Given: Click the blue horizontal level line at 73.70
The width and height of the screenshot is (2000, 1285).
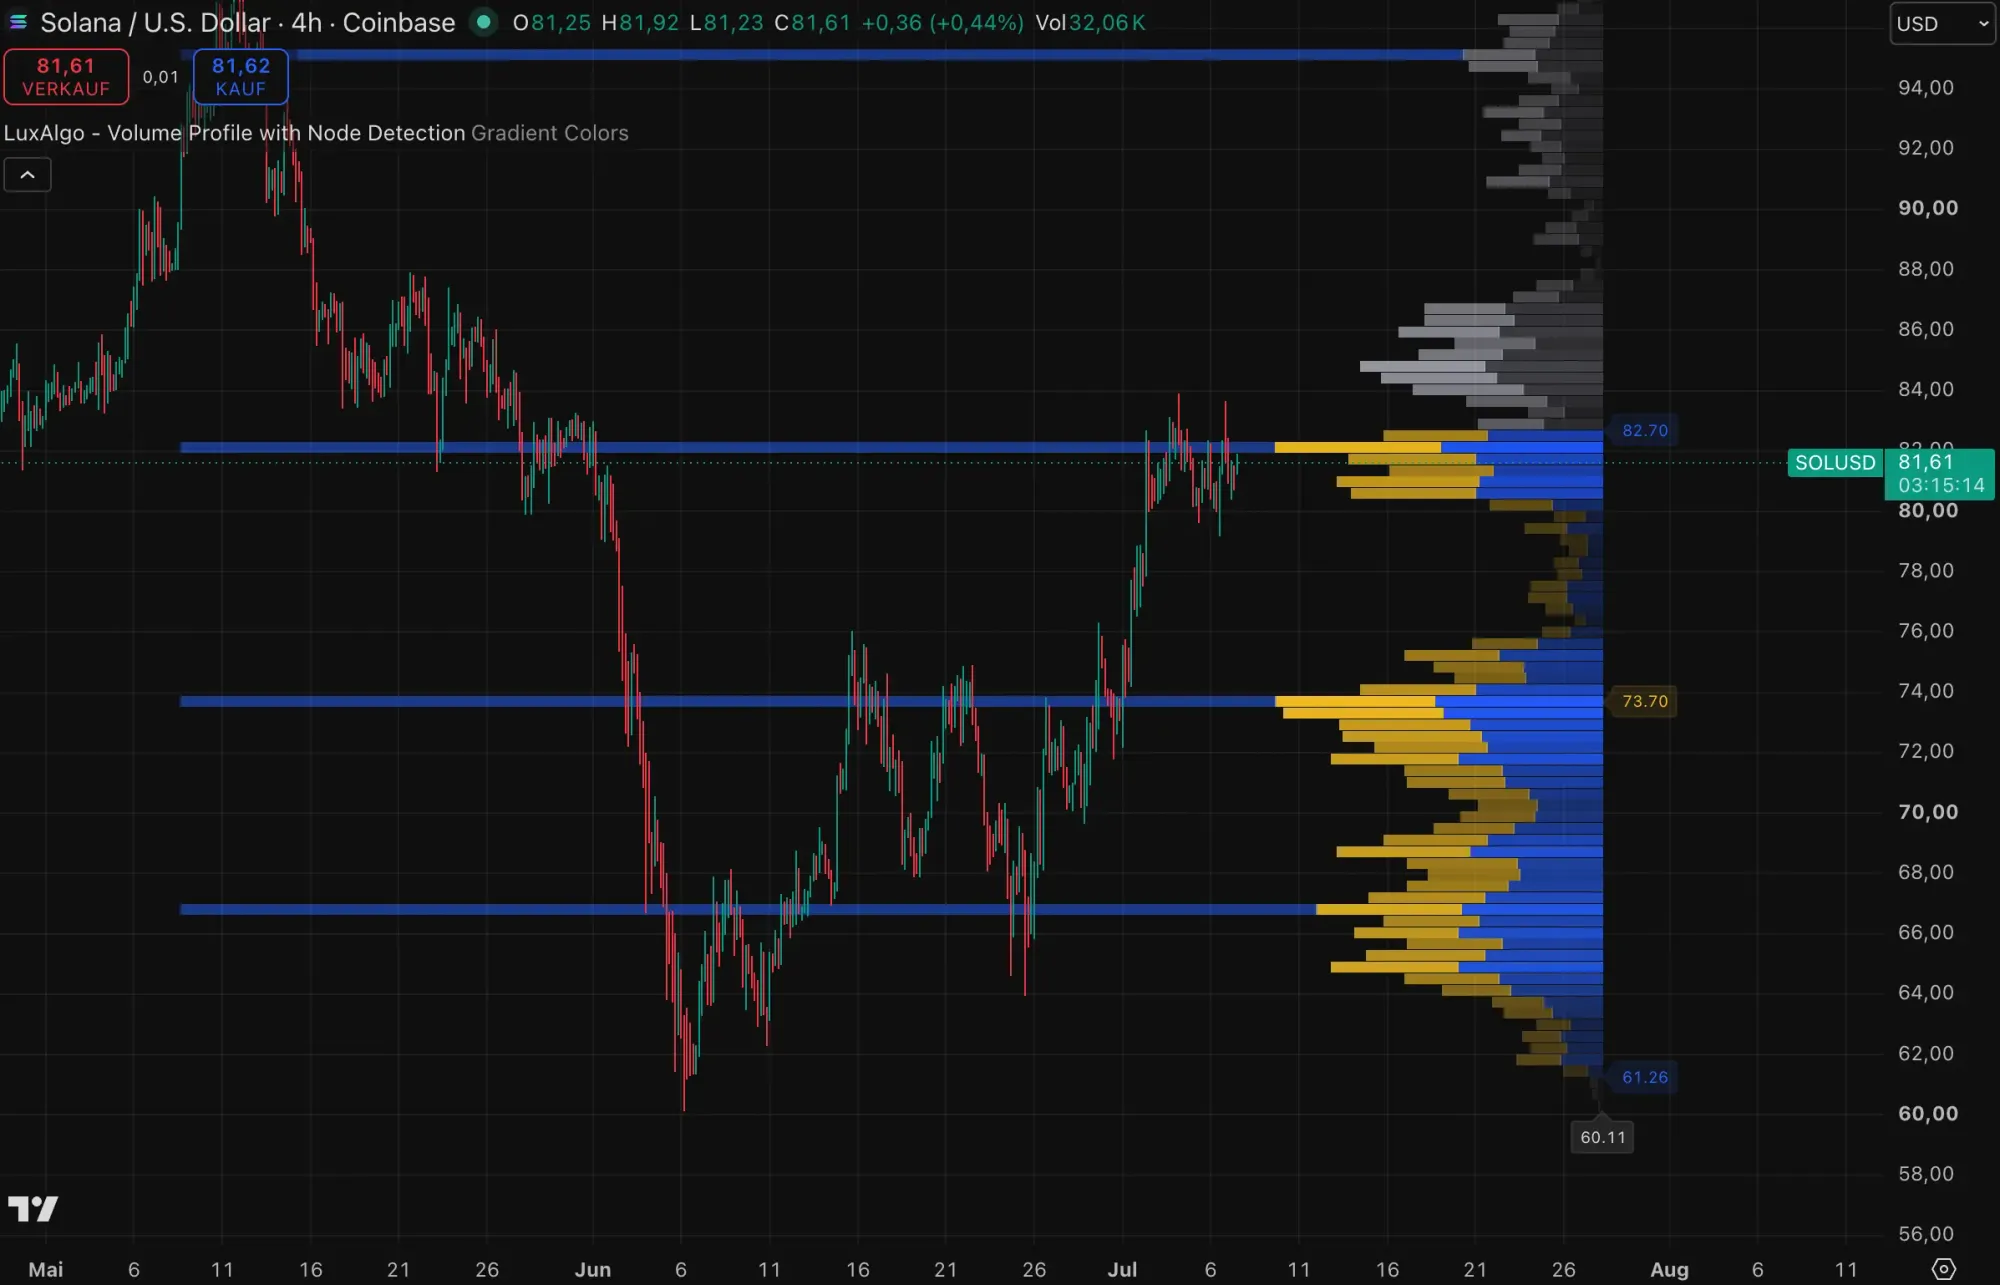Looking at the screenshot, I should [727, 702].
